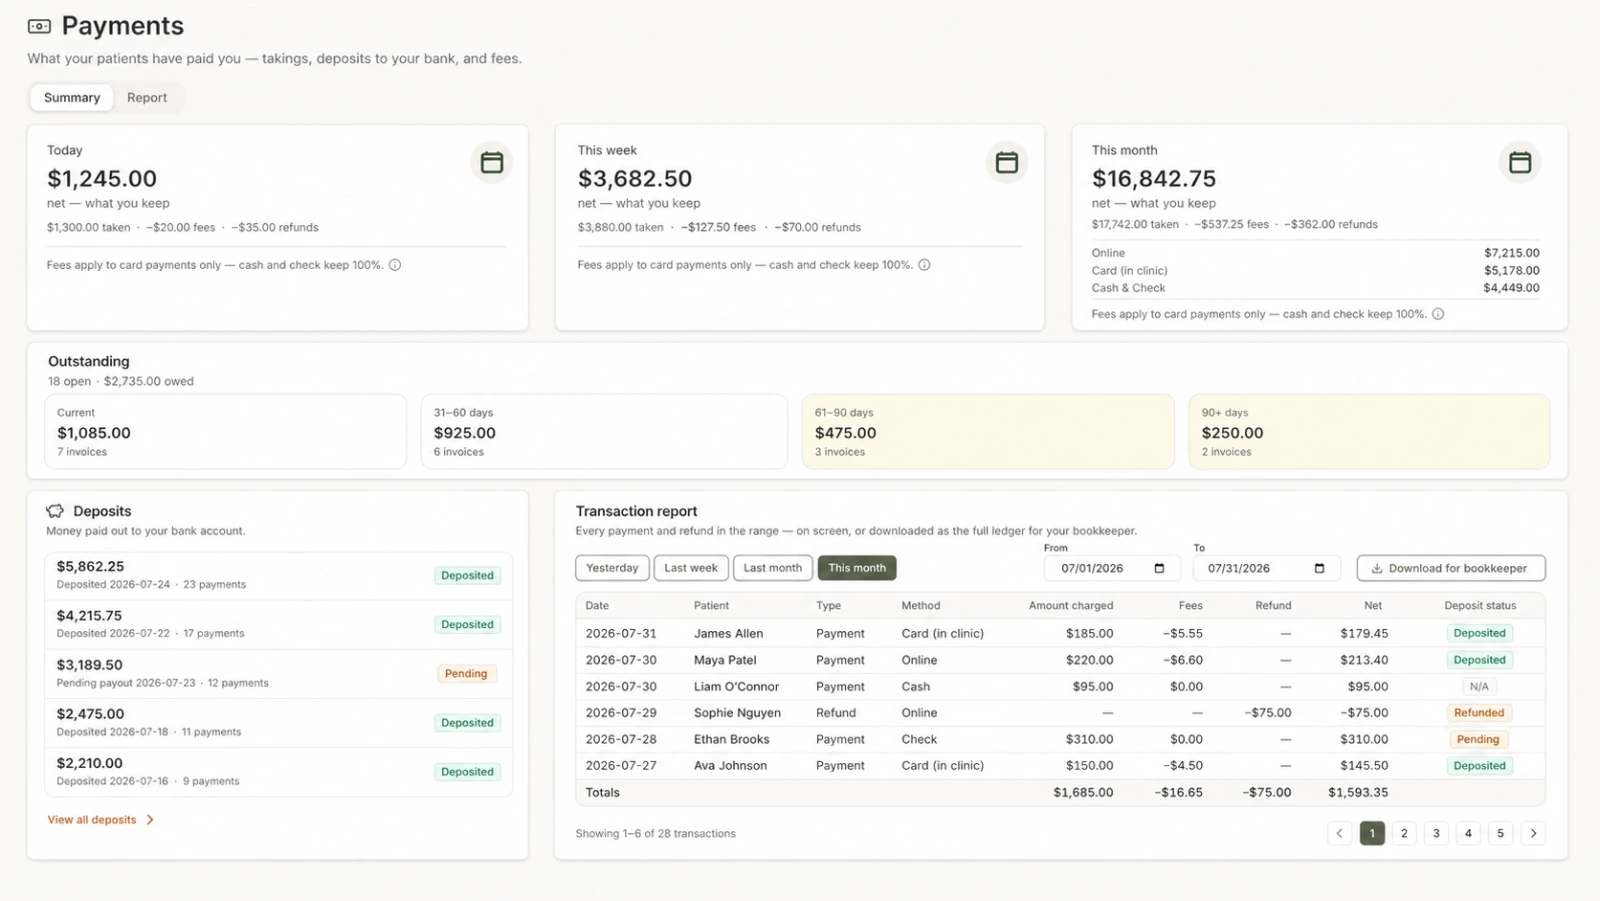
Task: Click the From date field 07/01/2026
Action: (x=1112, y=568)
